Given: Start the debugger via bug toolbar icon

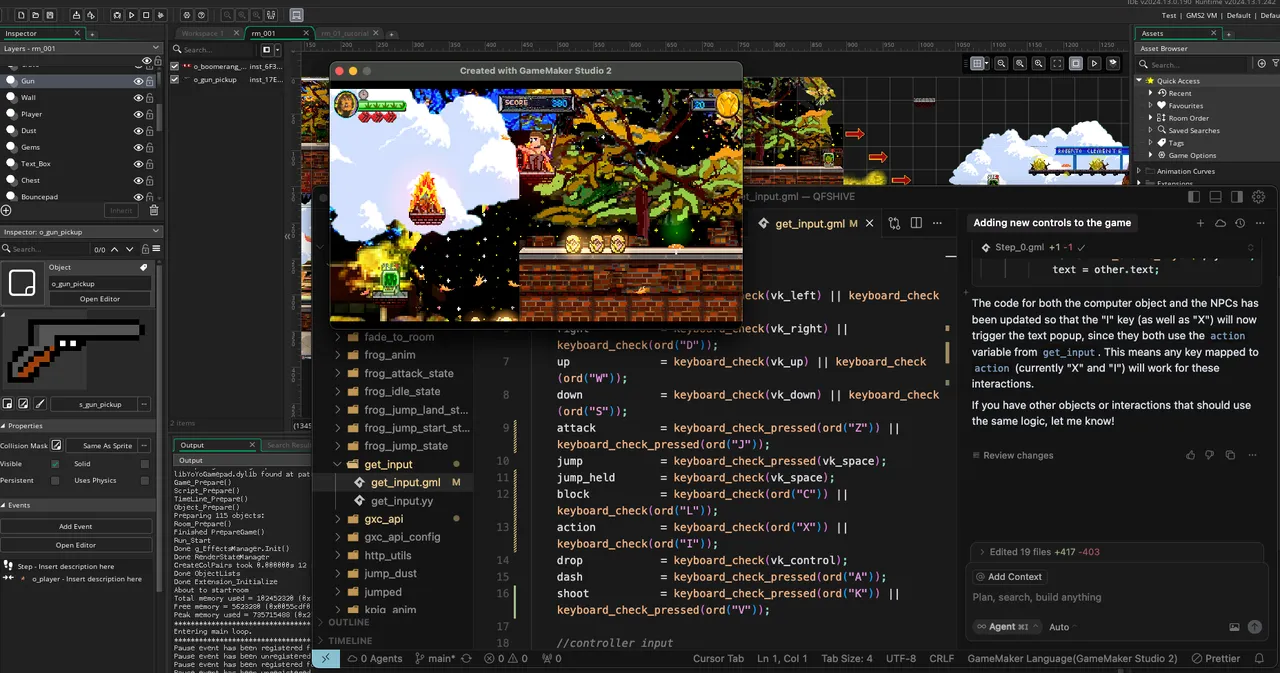Looking at the screenshot, I should click(x=117, y=15).
